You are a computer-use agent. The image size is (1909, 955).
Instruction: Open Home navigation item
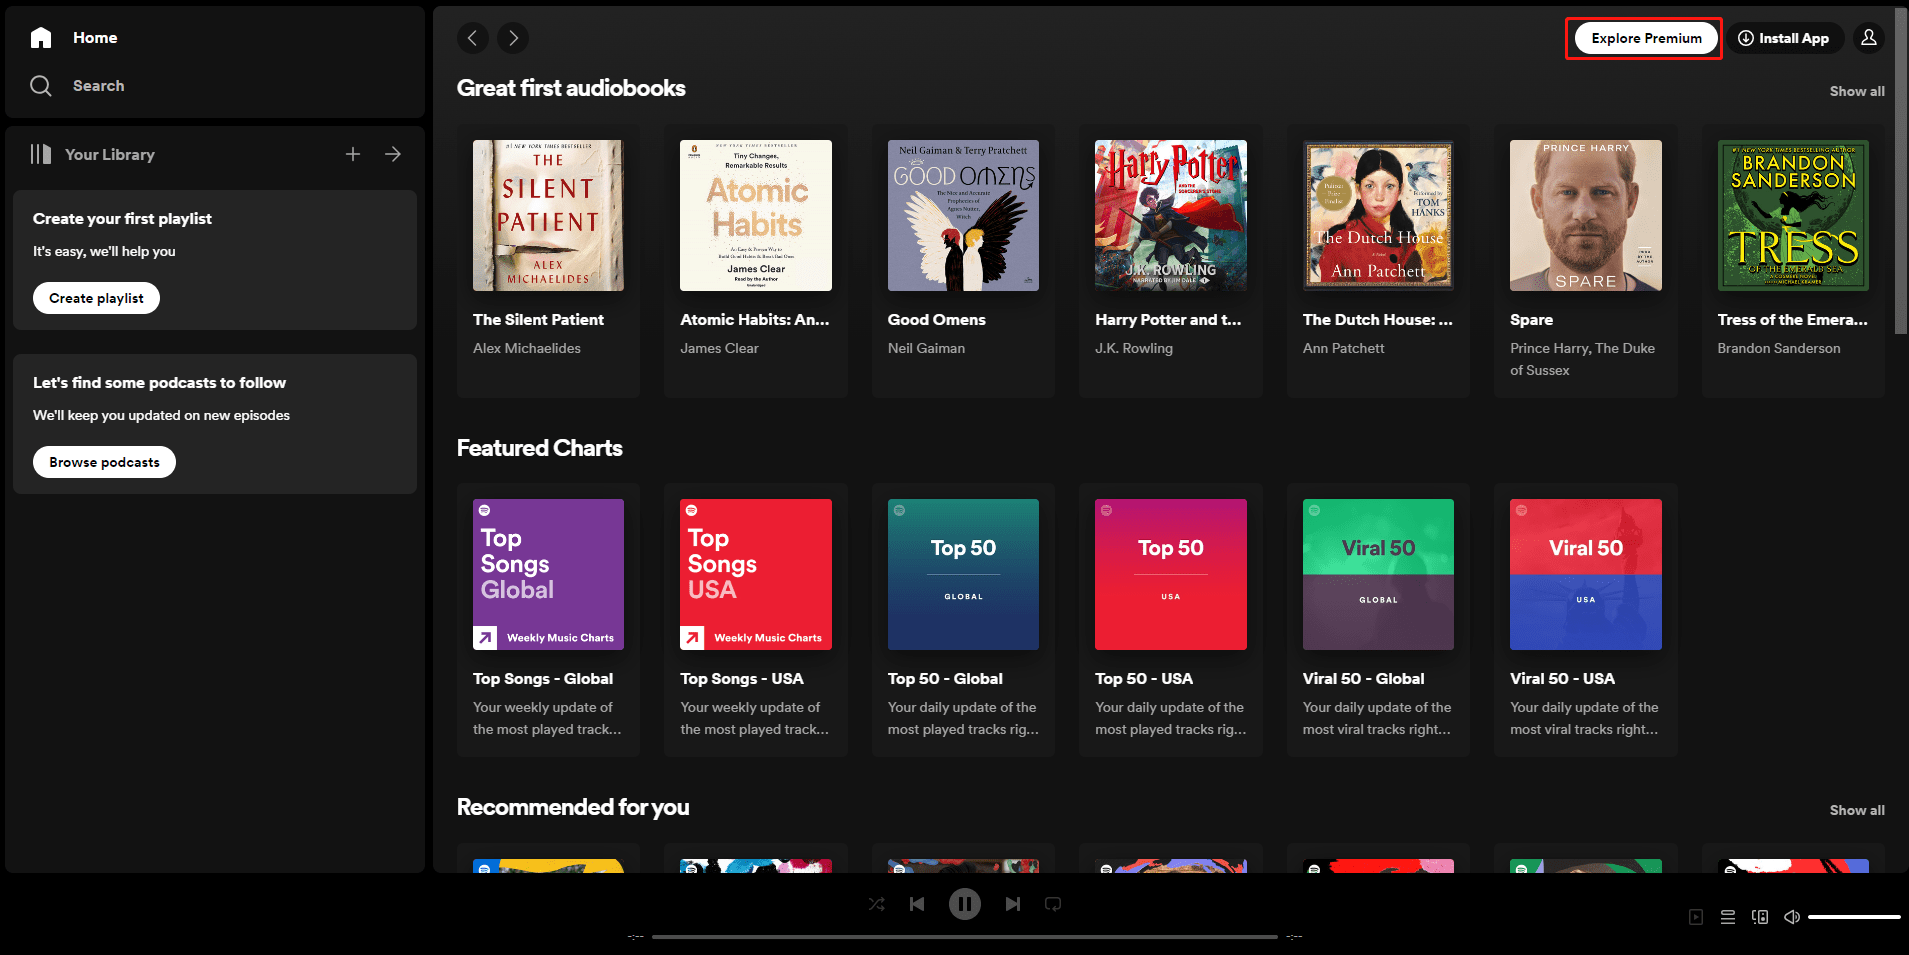[x=95, y=38]
